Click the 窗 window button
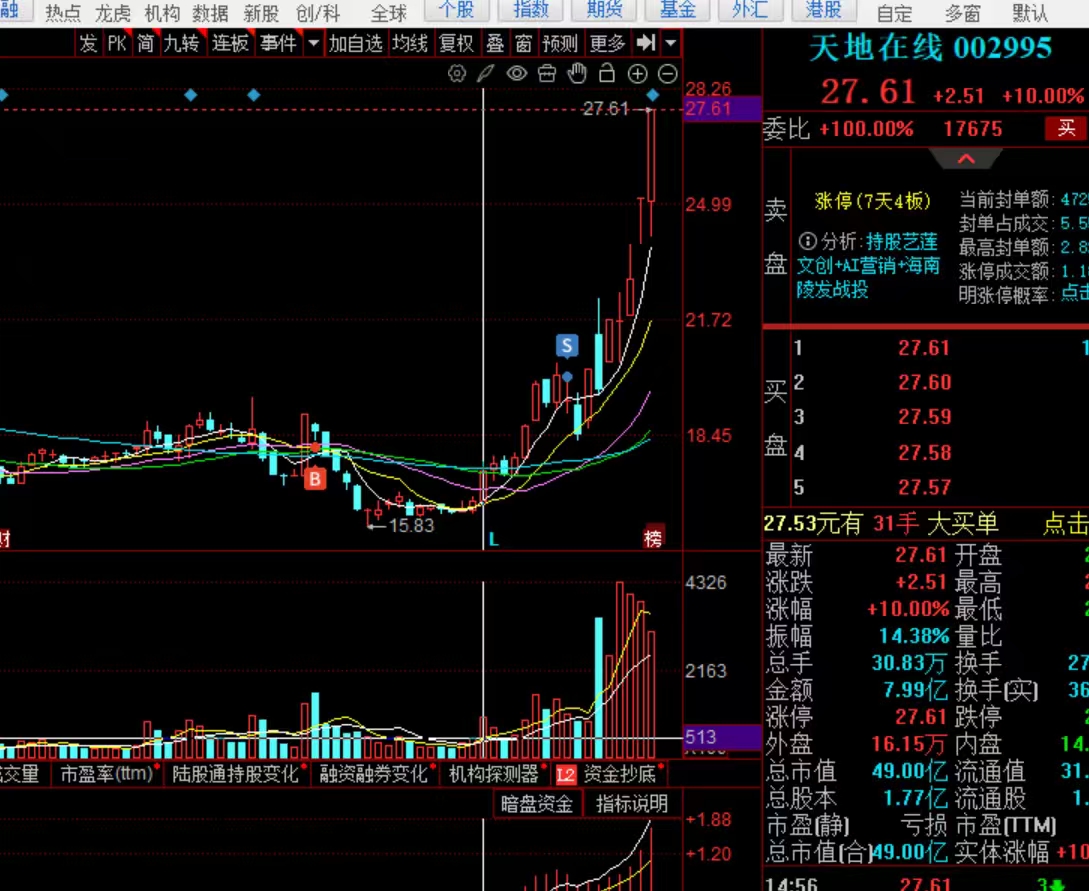The height and width of the screenshot is (891, 1089). coord(524,43)
